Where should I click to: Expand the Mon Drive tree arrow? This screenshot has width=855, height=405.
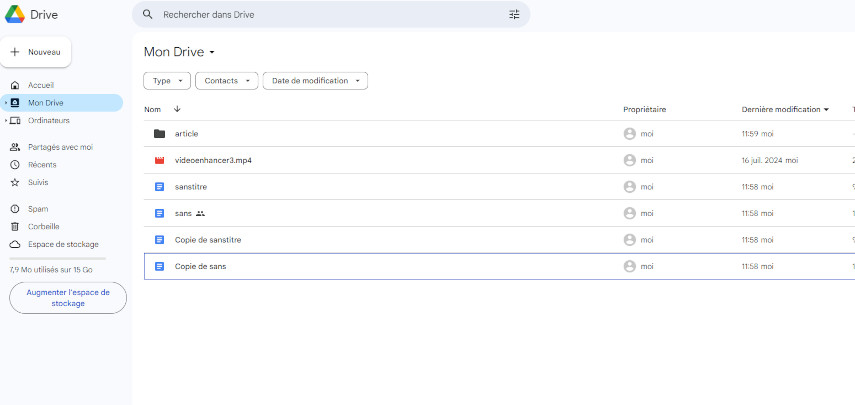[x=6, y=102]
